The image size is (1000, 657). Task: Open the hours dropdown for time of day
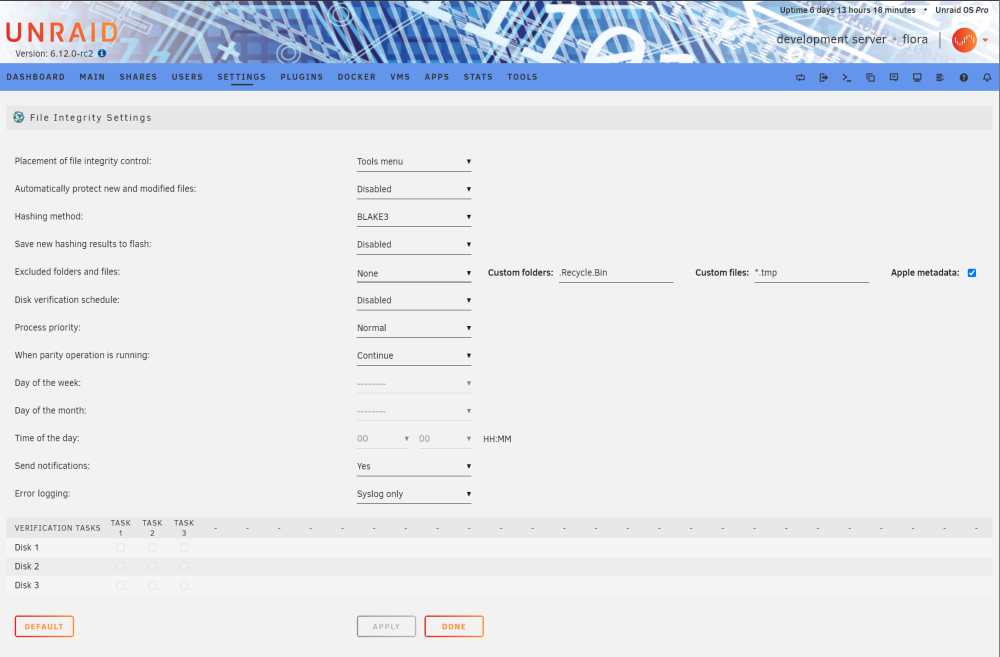pos(383,439)
